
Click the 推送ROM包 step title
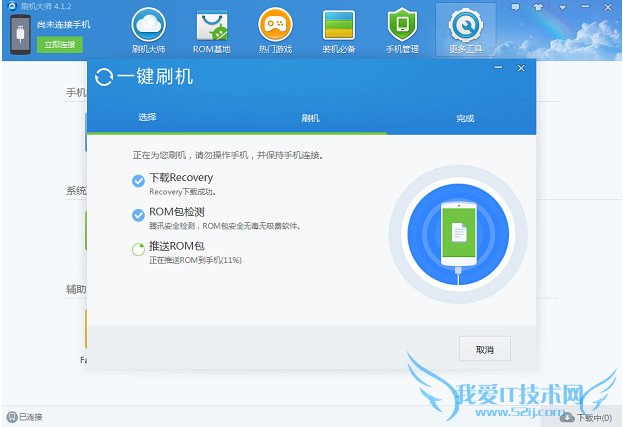pyautogui.click(x=177, y=246)
